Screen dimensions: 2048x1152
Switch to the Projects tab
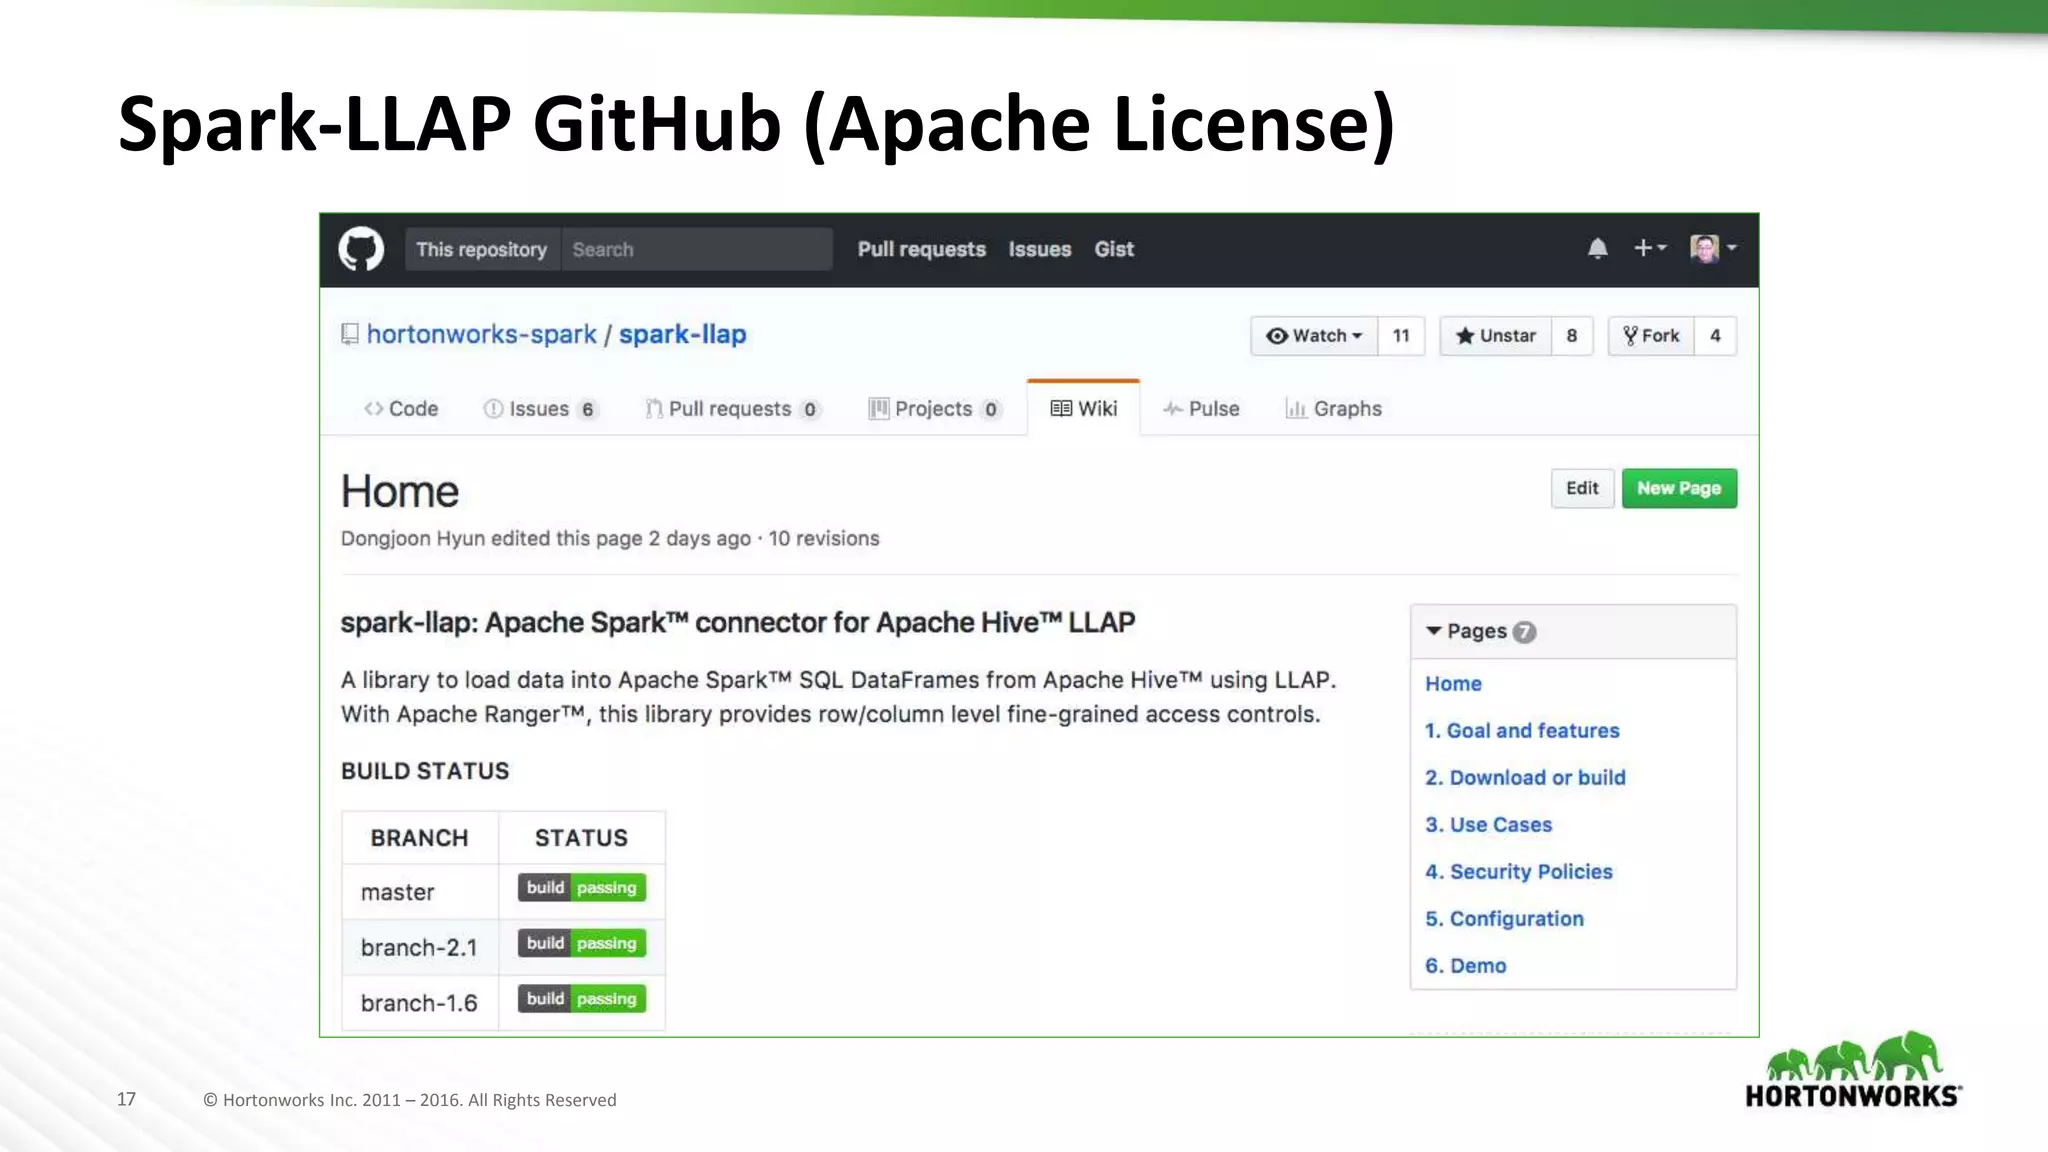[x=935, y=409]
